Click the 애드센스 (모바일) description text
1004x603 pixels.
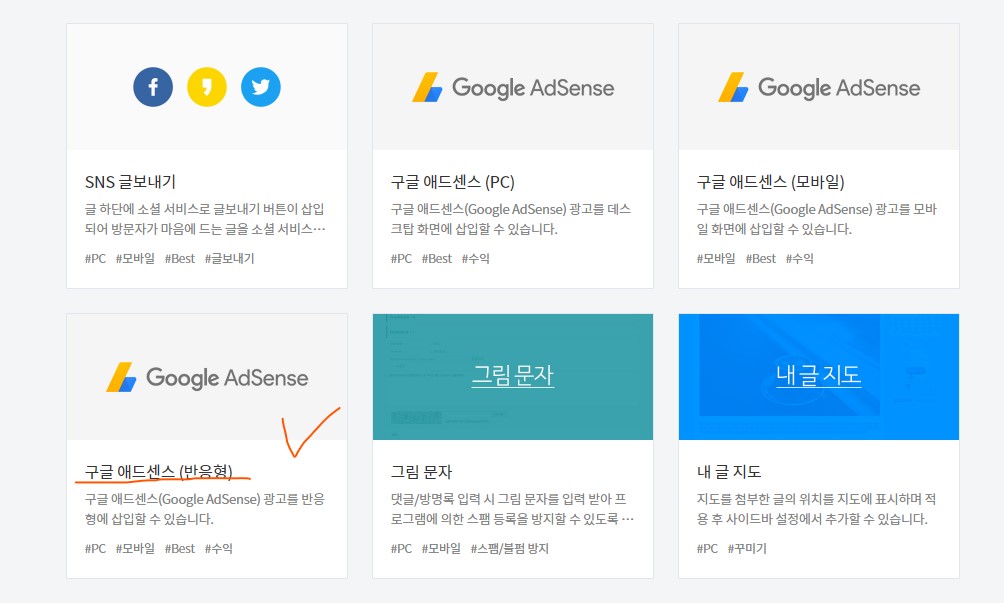click(817, 219)
